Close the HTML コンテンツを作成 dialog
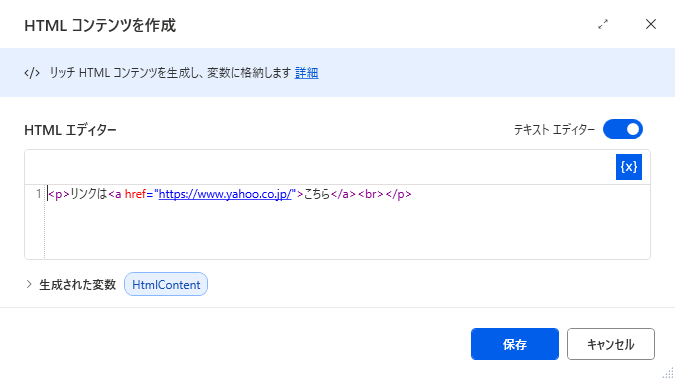This screenshot has height=380, width=675. pos(650,24)
